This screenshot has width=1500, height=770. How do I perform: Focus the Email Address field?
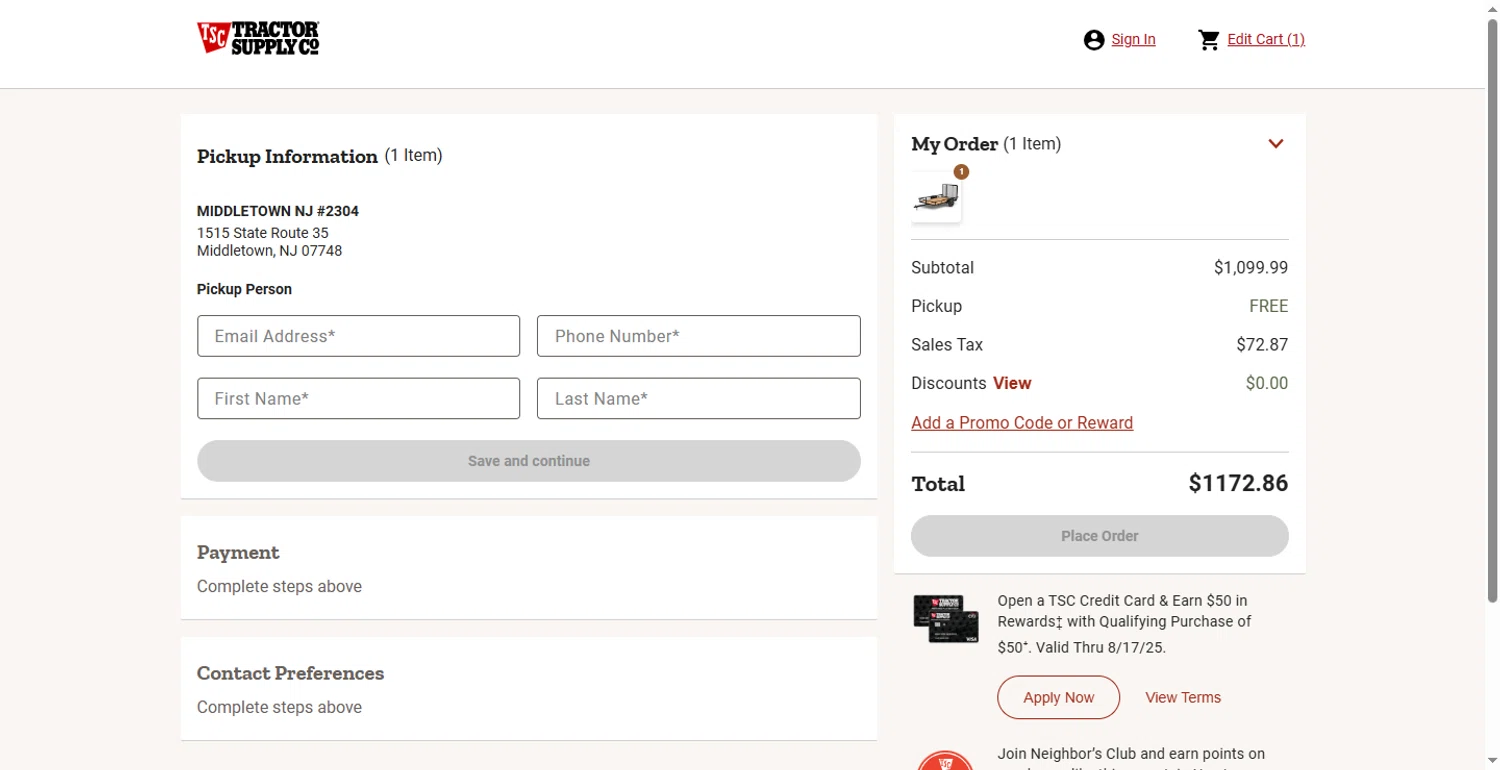pyautogui.click(x=358, y=336)
